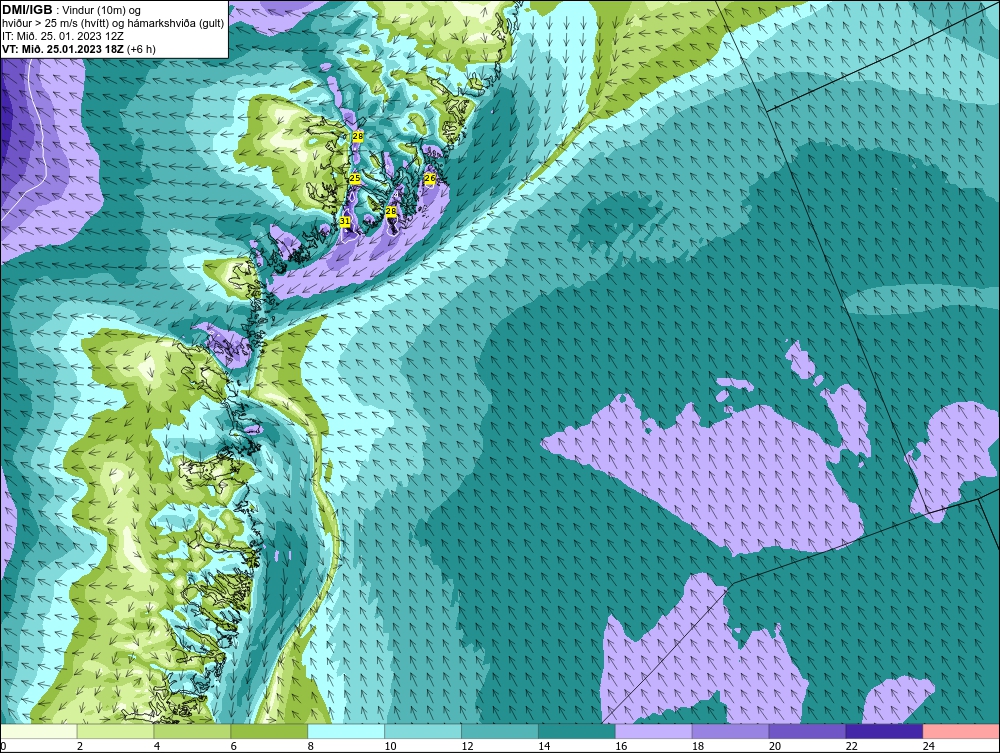
Task: Click the legend scale number 14
Action: 544,746
